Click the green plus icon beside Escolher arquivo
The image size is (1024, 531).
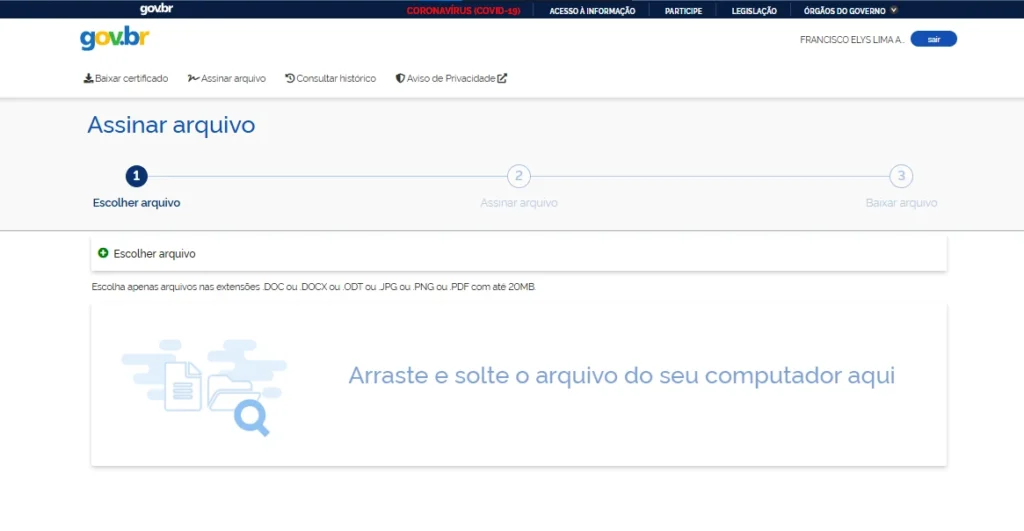click(103, 253)
